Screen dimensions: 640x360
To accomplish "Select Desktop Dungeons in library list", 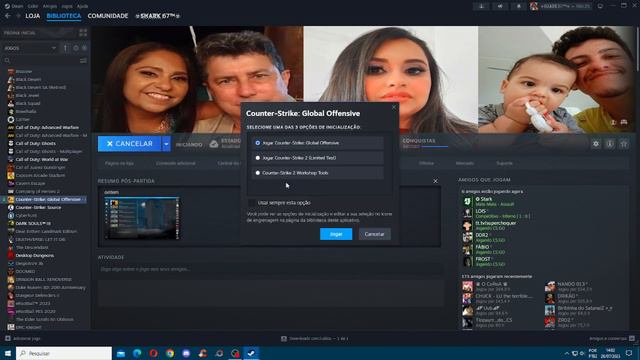I will coord(35,256).
